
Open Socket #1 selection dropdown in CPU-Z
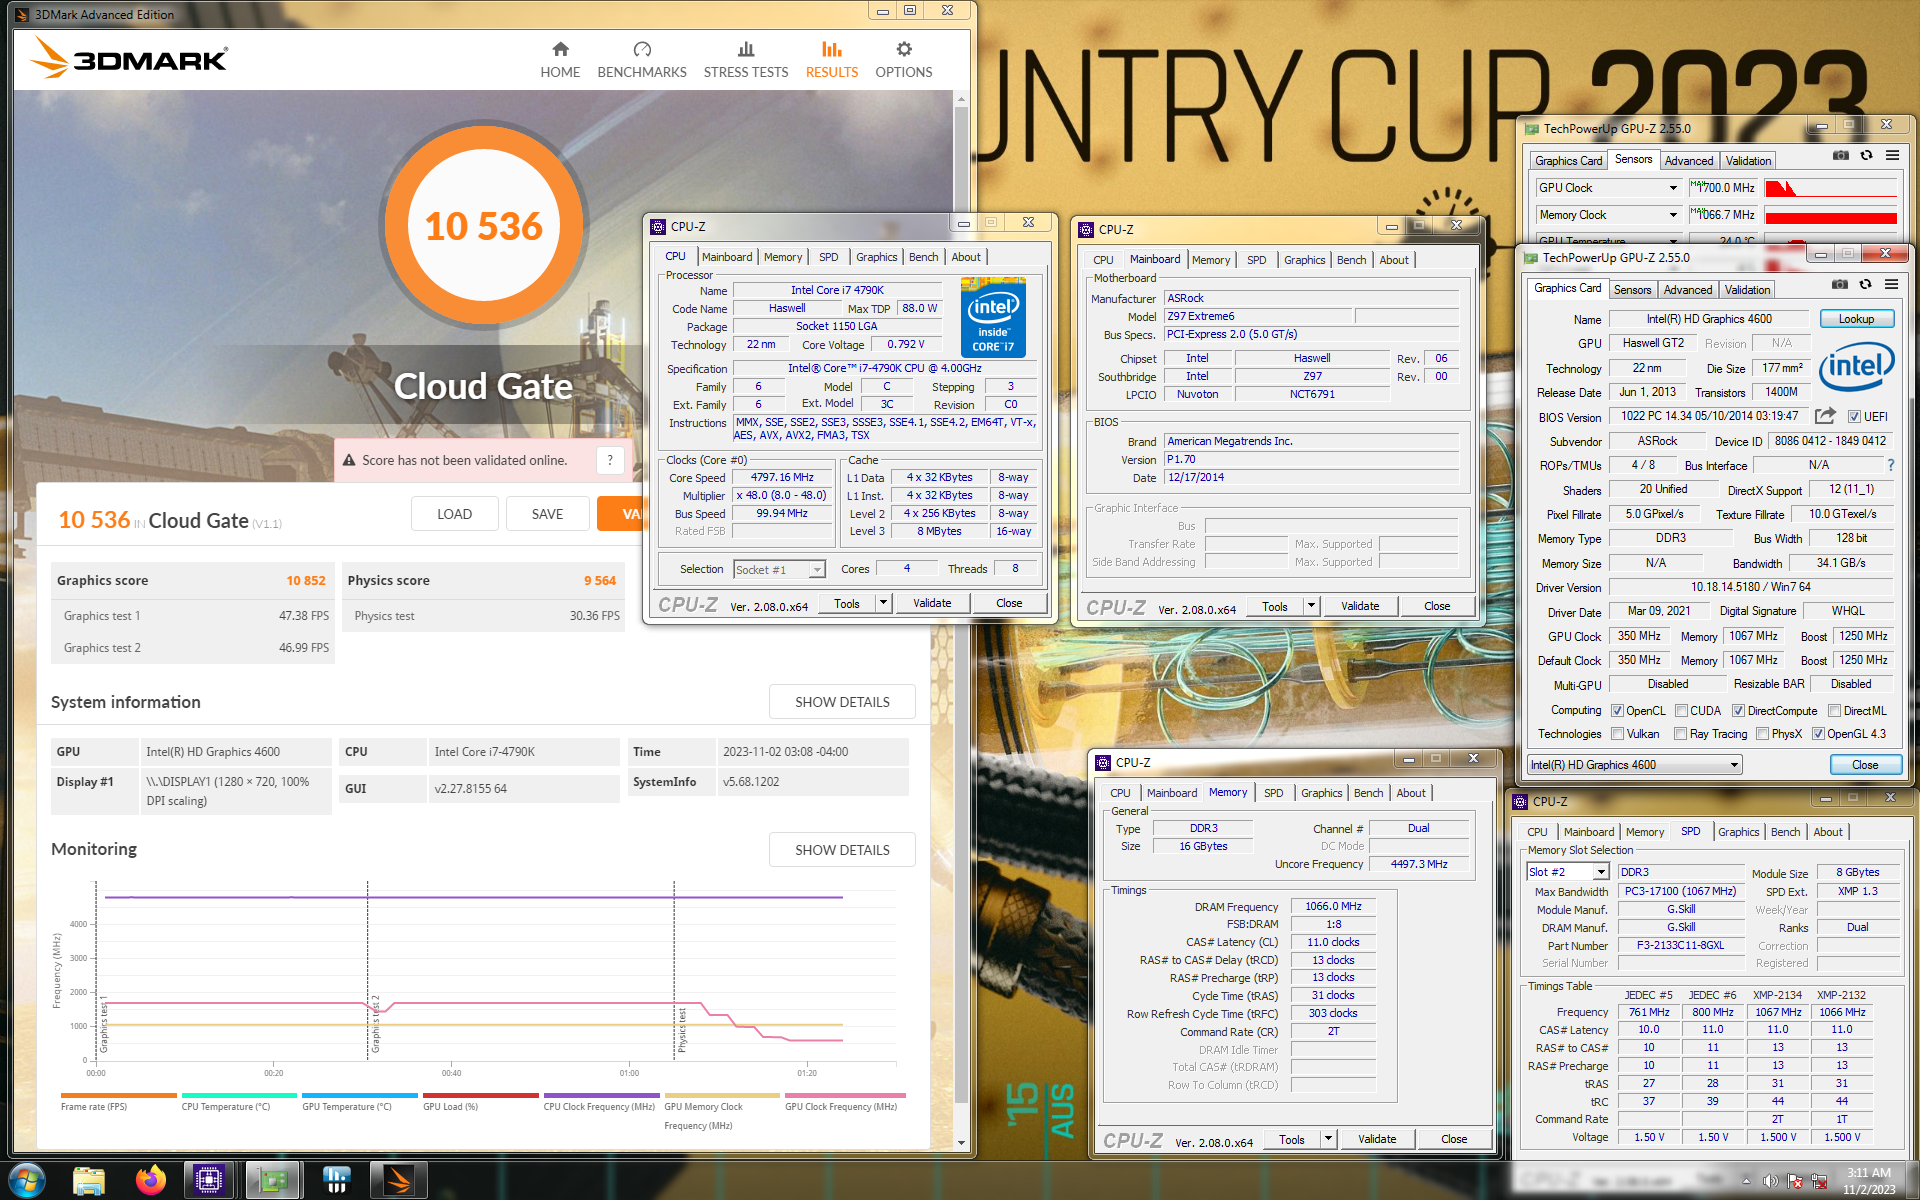tap(779, 569)
